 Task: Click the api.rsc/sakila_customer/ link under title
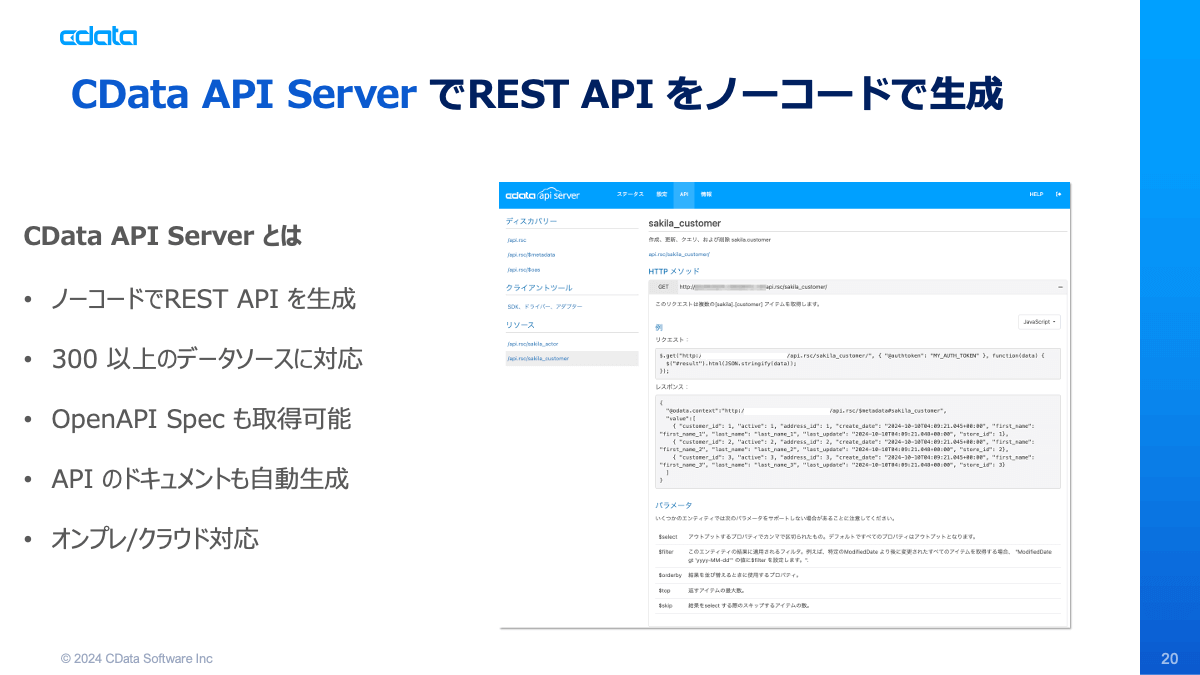click(679, 254)
